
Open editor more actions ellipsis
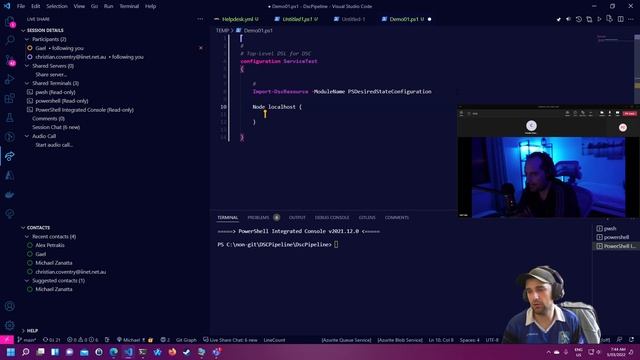(631, 19)
